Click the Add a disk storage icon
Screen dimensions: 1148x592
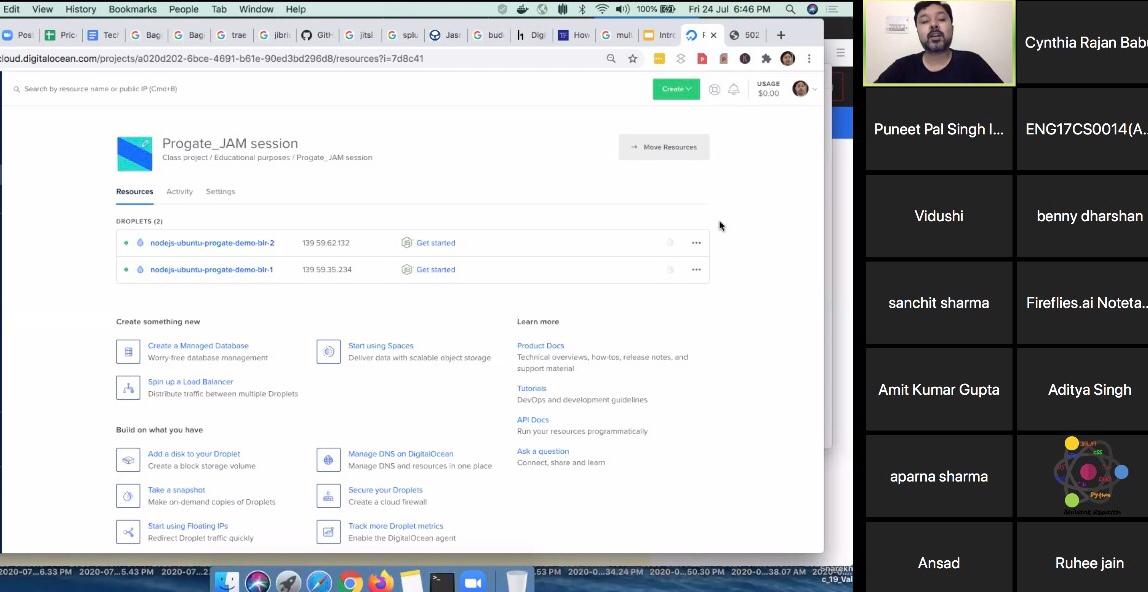pos(127,459)
